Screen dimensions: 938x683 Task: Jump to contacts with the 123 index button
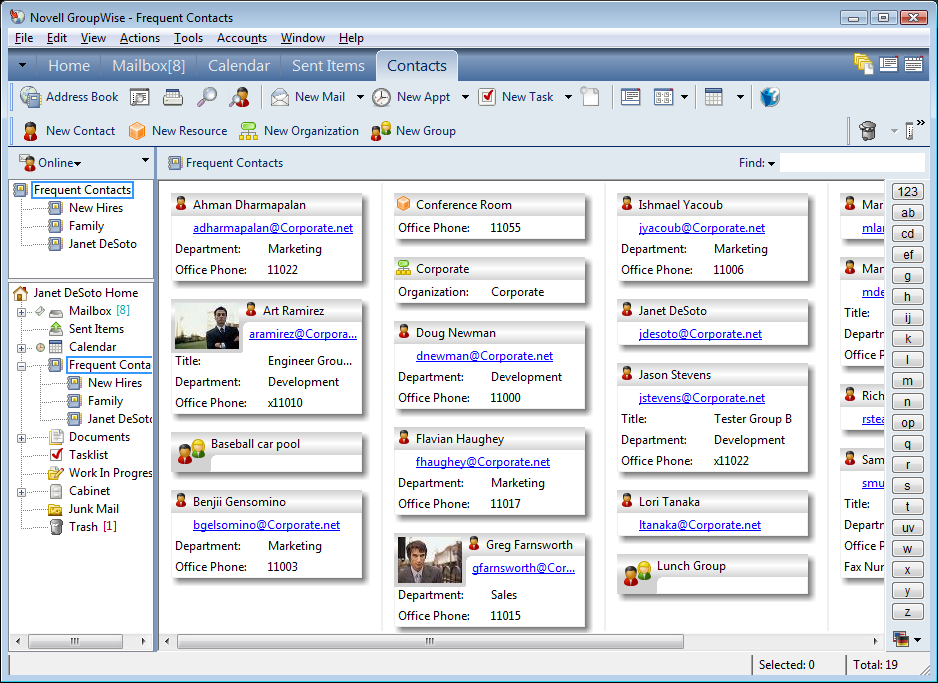coord(907,191)
